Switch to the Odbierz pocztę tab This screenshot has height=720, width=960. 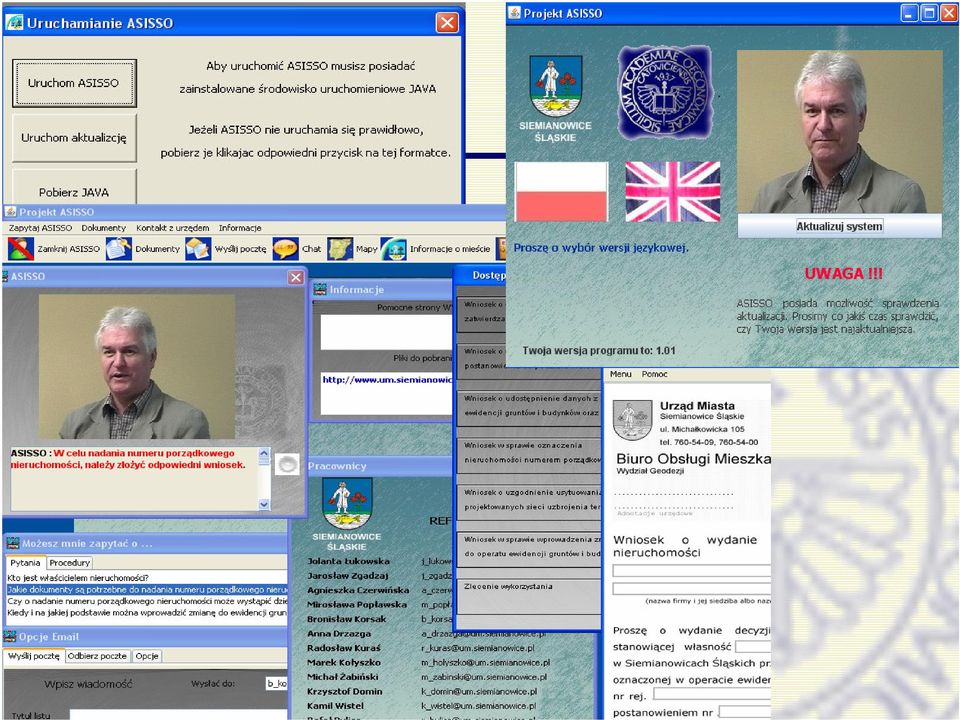97,656
